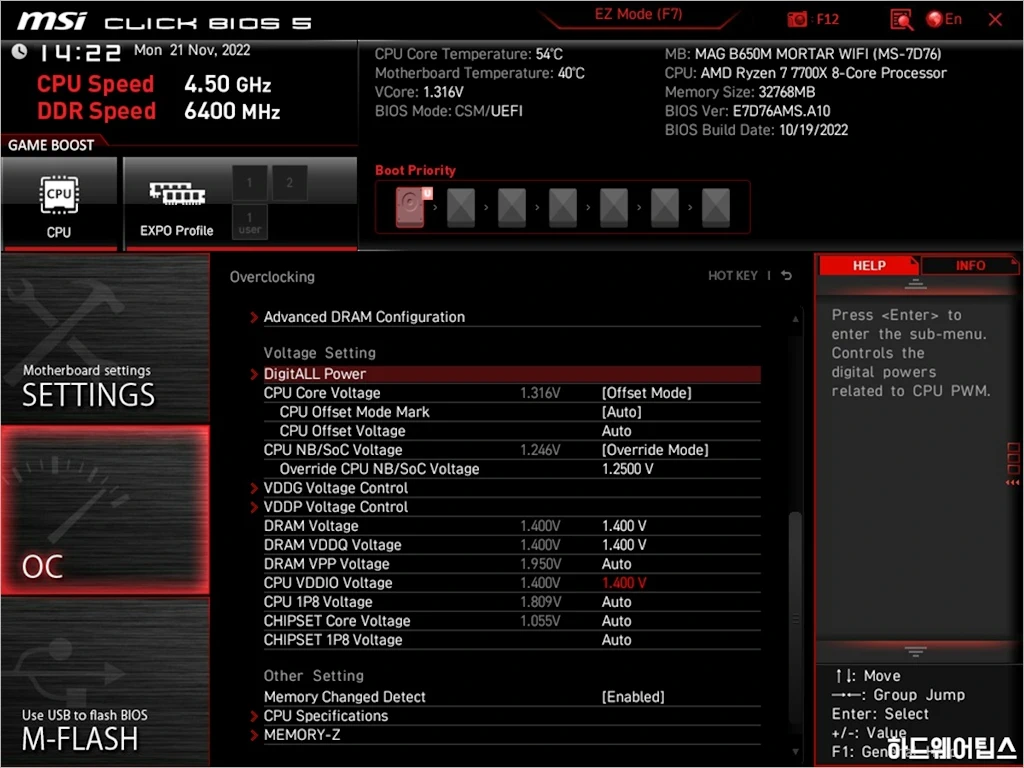Switch to EZ Mode (F7)
Viewport: 1024px width, 768px height.
click(638, 14)
